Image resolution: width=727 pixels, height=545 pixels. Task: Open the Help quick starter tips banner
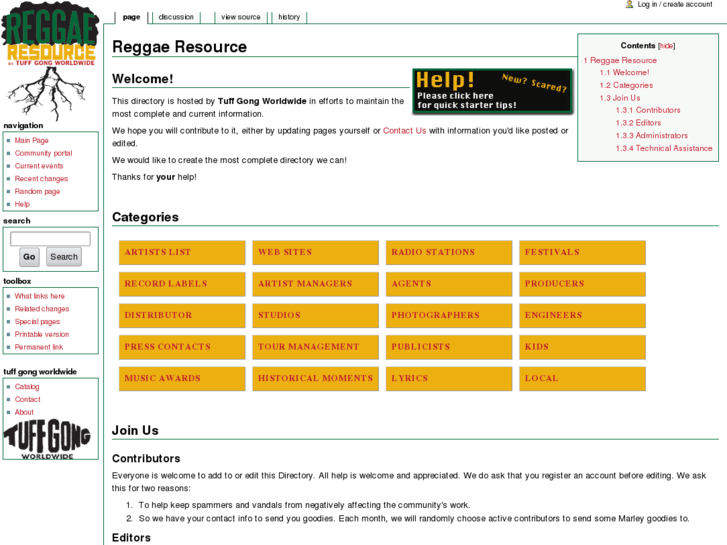[492, 91]
